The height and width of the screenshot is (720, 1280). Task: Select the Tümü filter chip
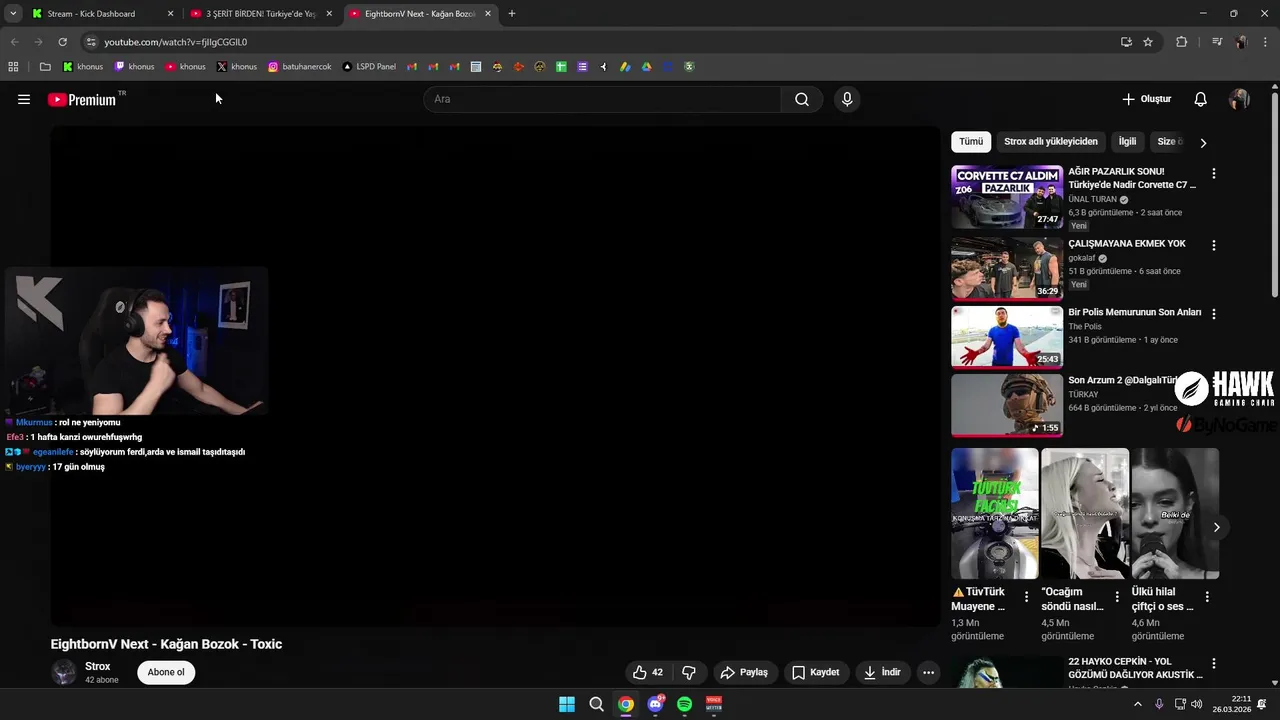coord(971,142)
